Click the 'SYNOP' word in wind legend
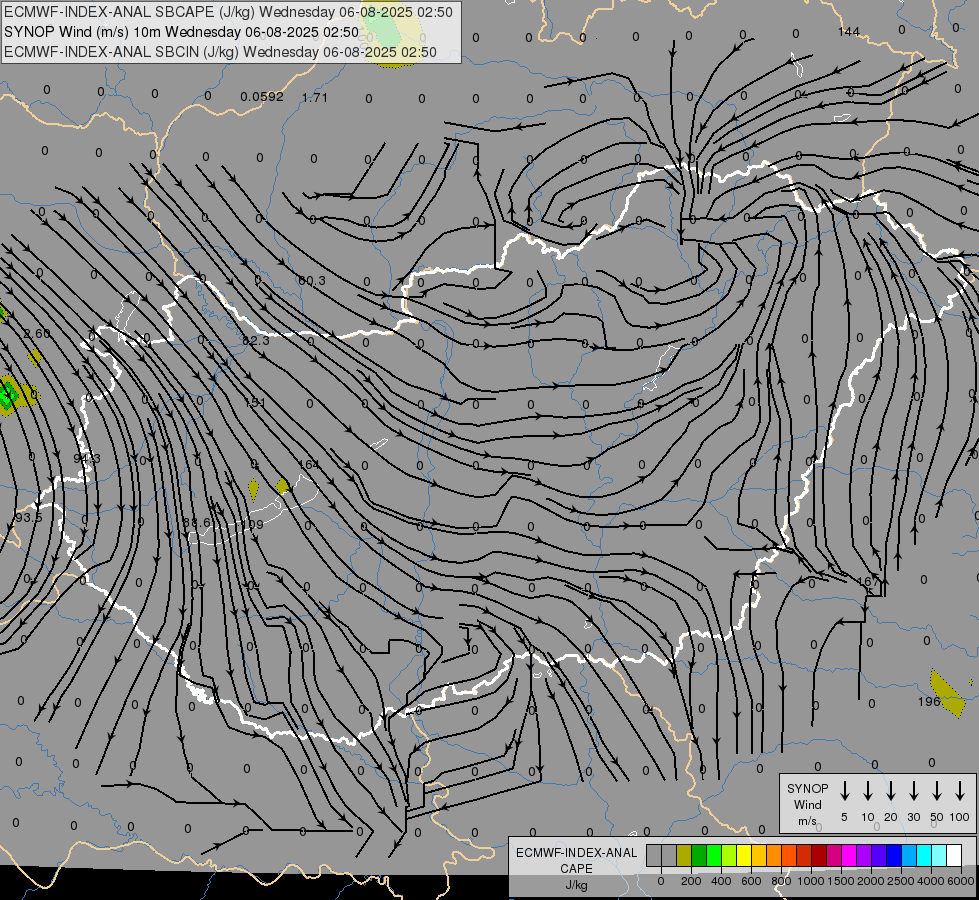Screen dimensions: 979x900 click(x=807, y=788)
